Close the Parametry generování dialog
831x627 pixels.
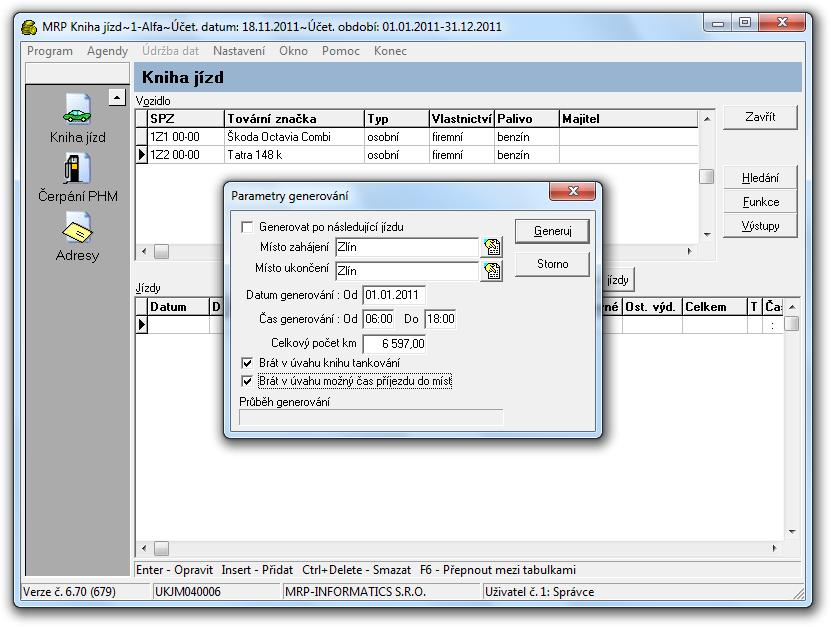[573, 192]
